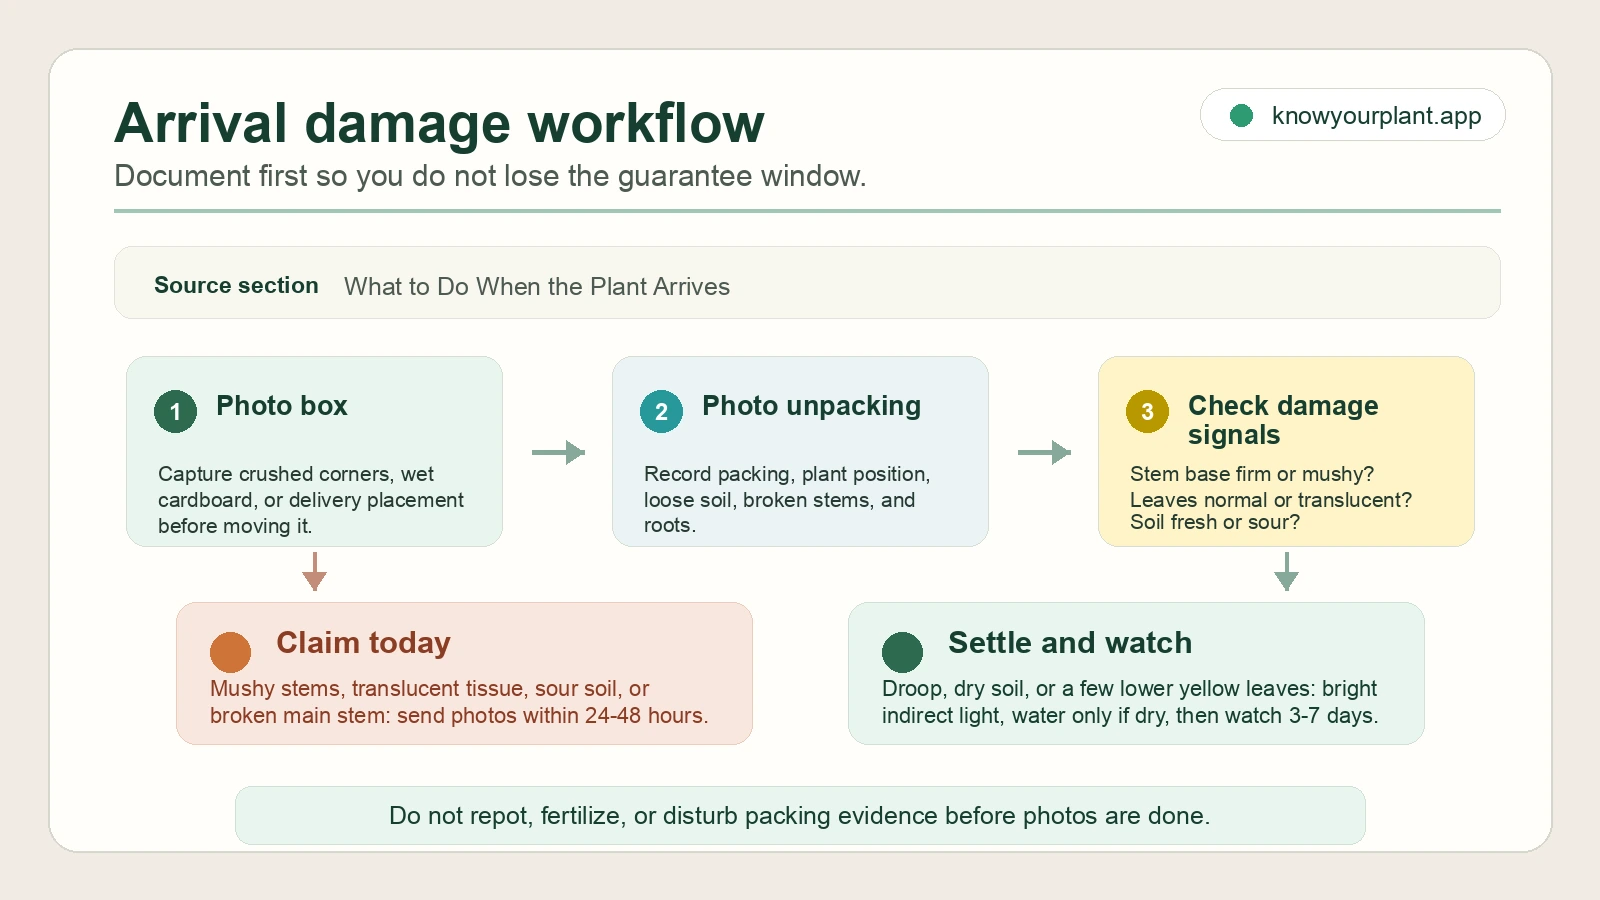Click the 'Photo unpacking' heading

pyautogui.click(x=812, y=406)
